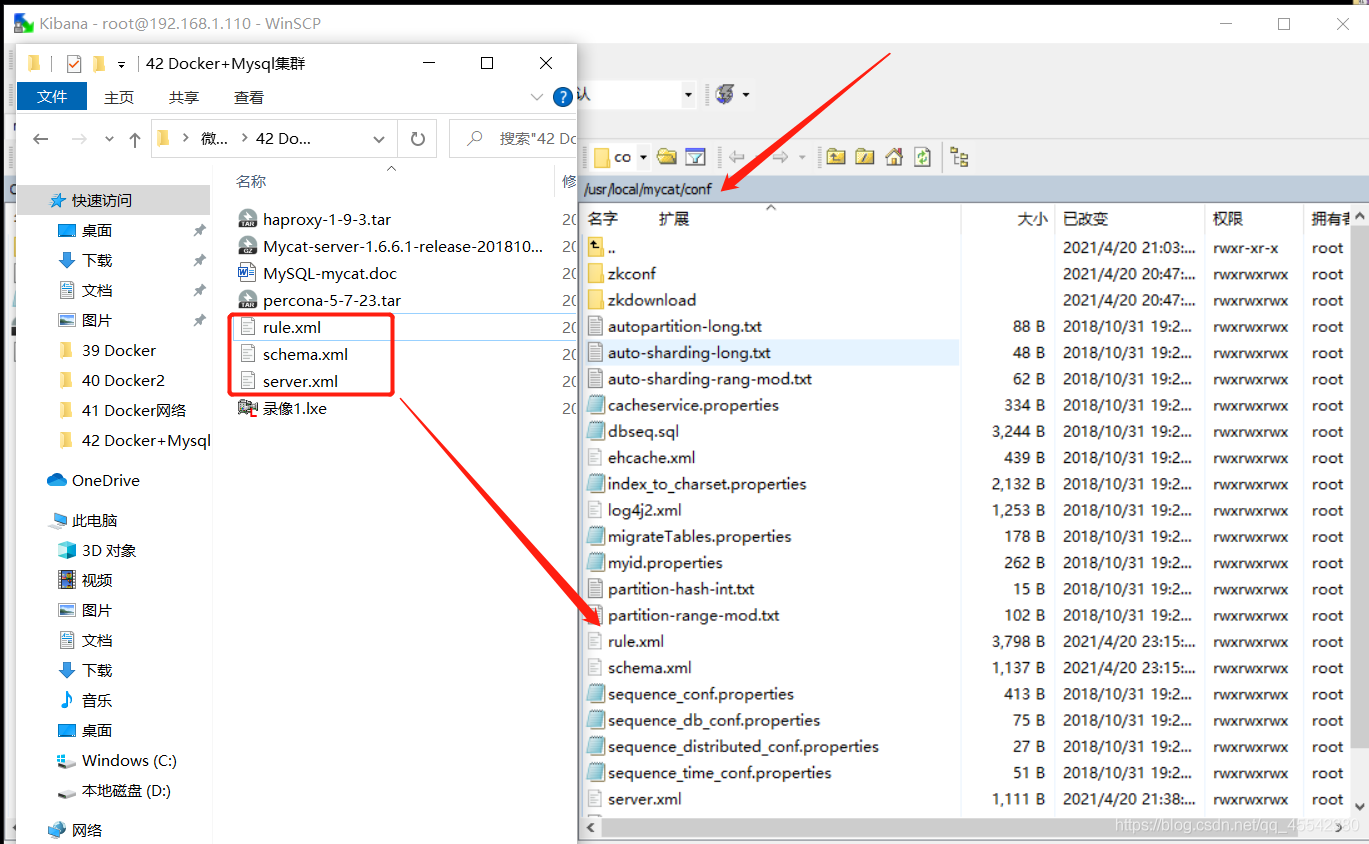Expand the ribbon with the chevron

coord(537,97)
